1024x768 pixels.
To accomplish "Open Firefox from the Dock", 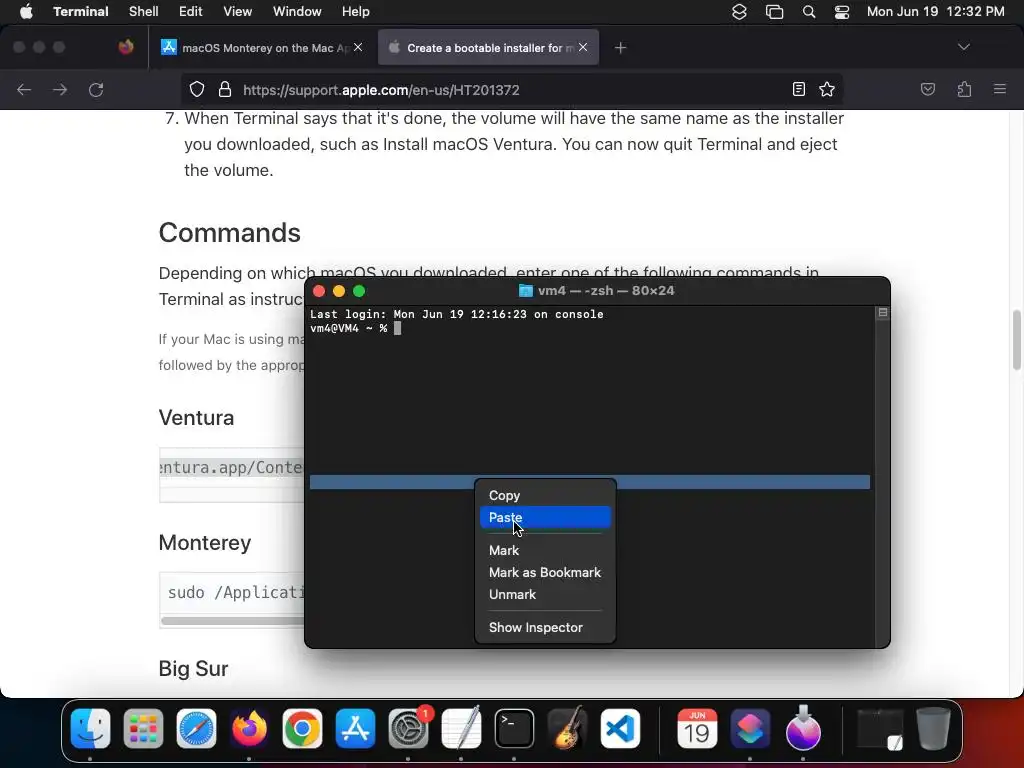I will [x=249, y=728].
